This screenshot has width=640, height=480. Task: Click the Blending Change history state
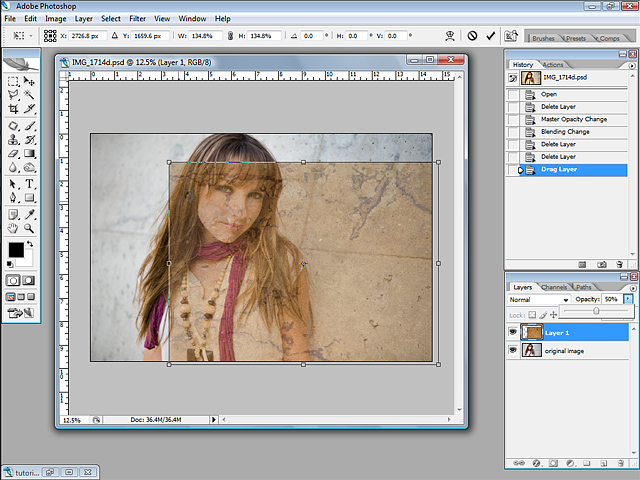pos(565,132)
